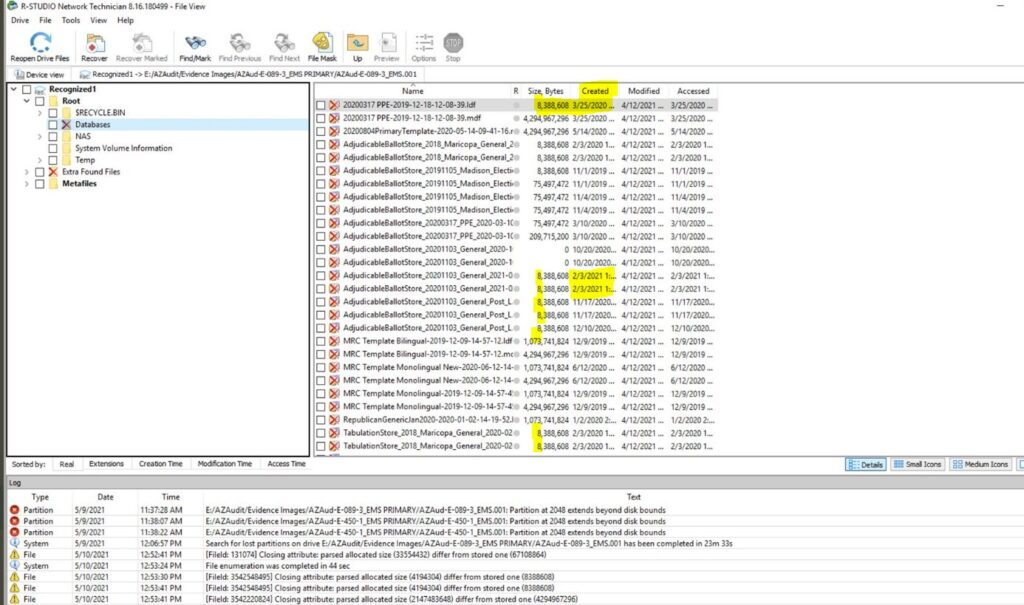This screenshot has width=1024, height=605.
Task: Collapse the Recognized1 tree node
Action: click(x=14, y=90)
